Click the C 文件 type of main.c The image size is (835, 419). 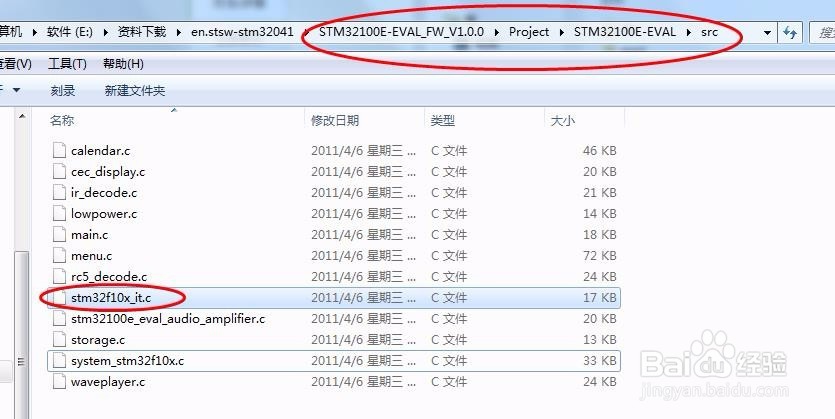pyautogui.click(x=449, y=235)
